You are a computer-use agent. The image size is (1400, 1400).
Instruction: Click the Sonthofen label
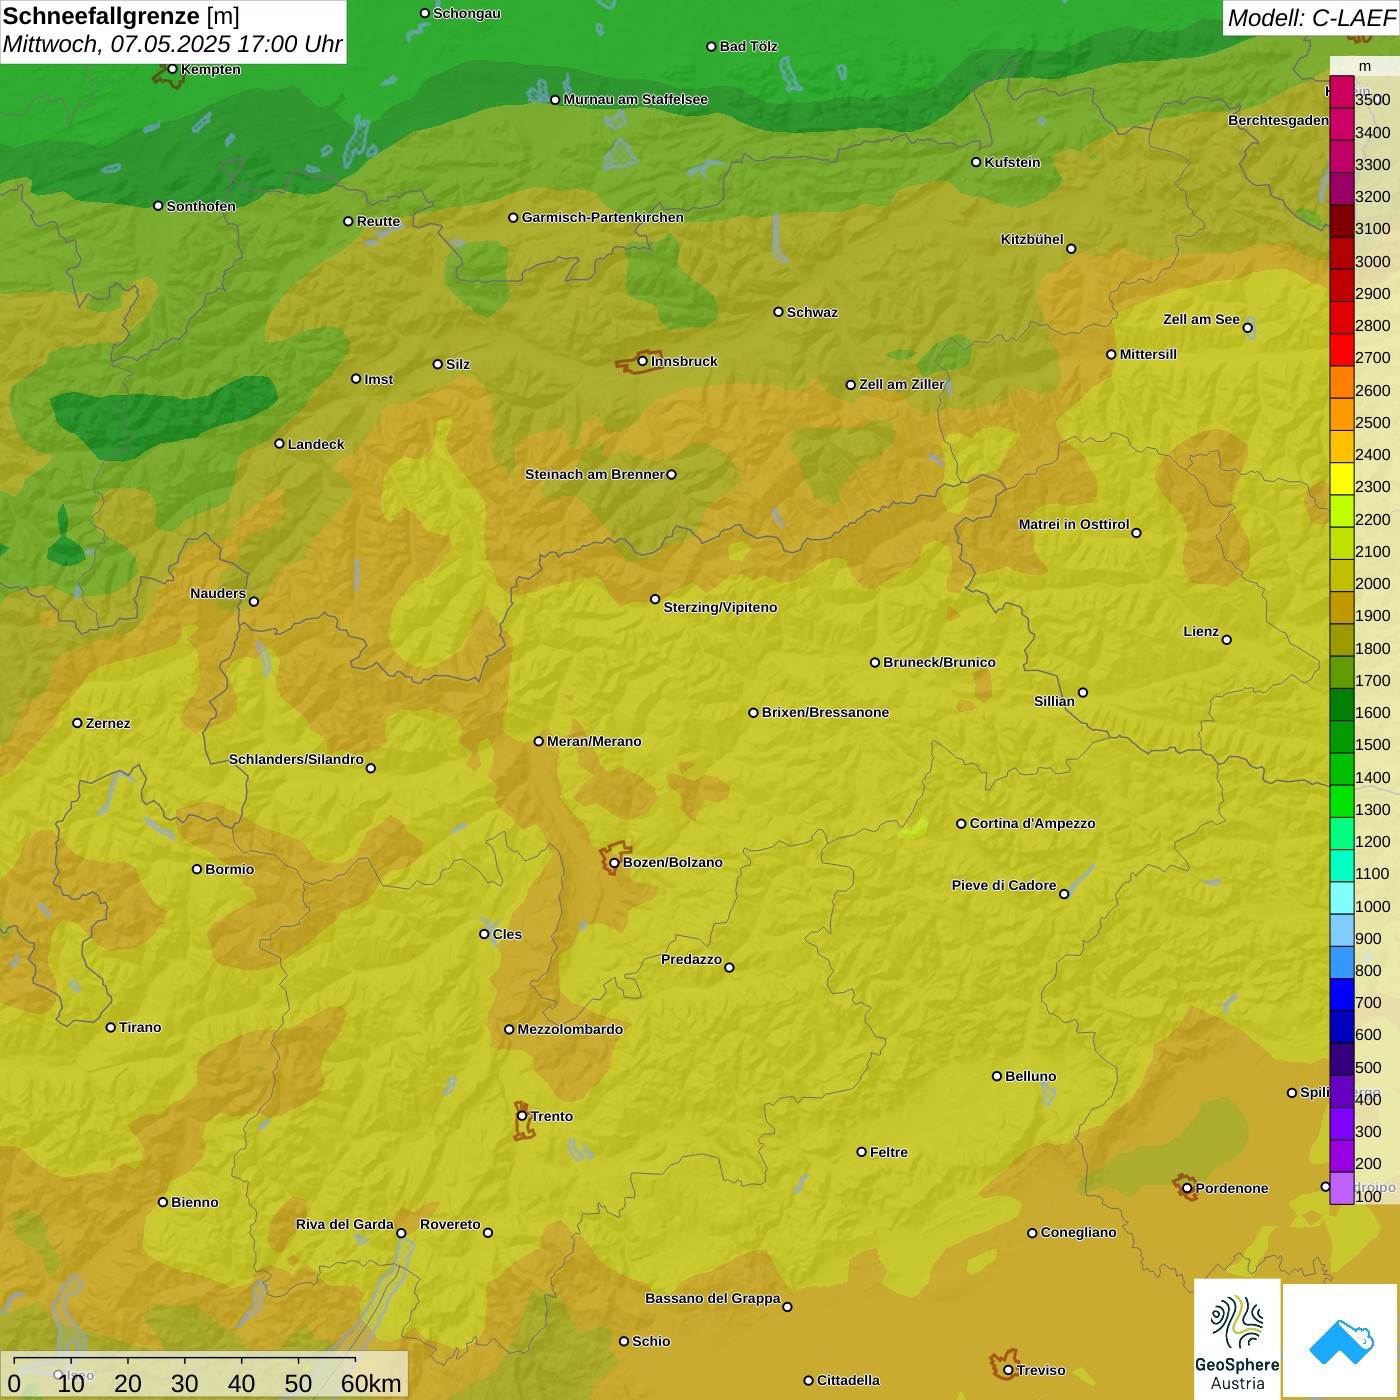[x=201, y=206]
